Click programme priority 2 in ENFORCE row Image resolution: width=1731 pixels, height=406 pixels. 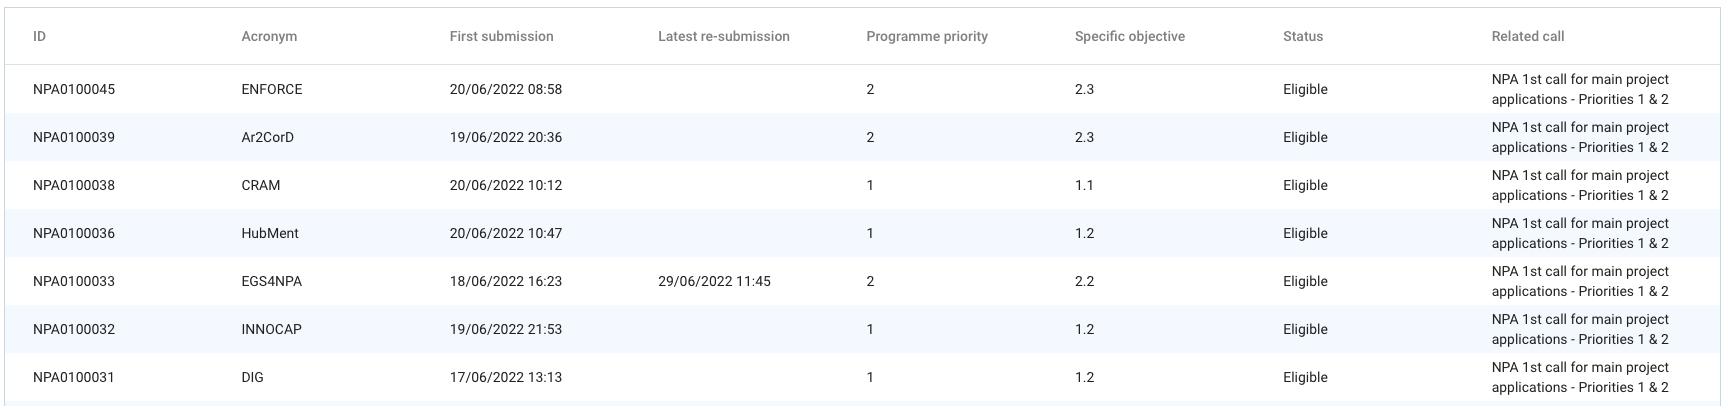coord(870,89)
